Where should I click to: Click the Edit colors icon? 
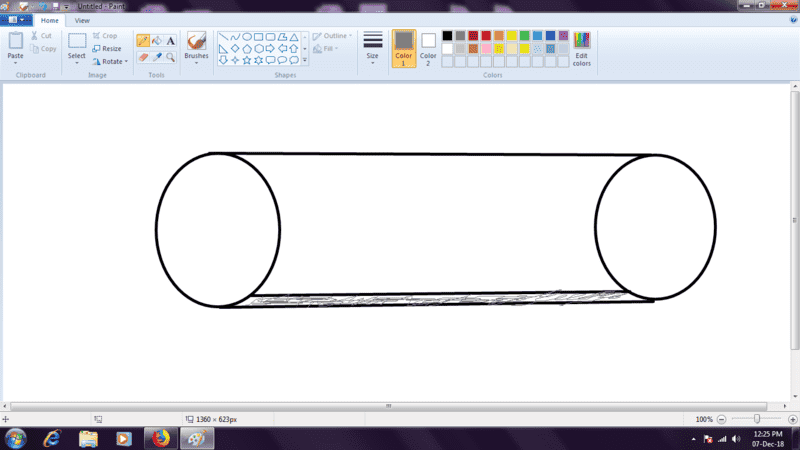point(581,41)
